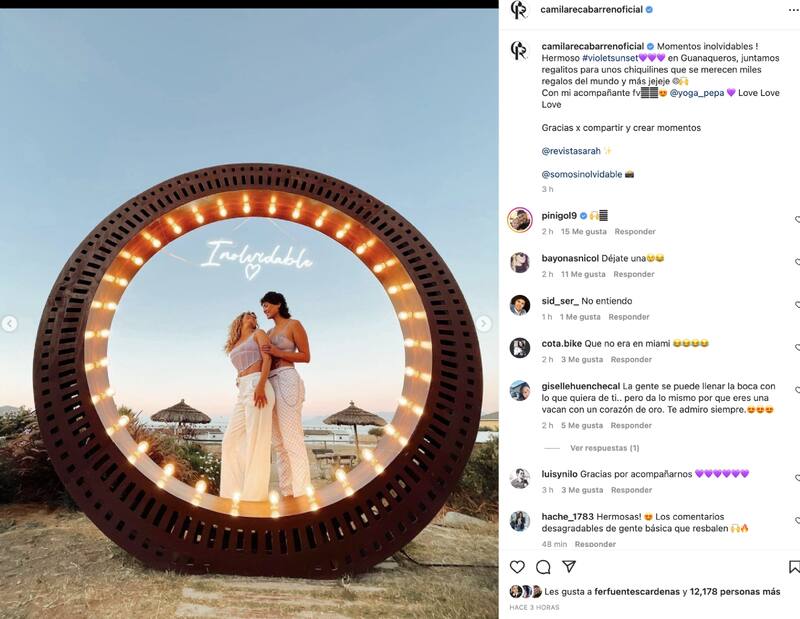
Task: Visit the @revistasarah profile link
Action: tap(570, 151)
